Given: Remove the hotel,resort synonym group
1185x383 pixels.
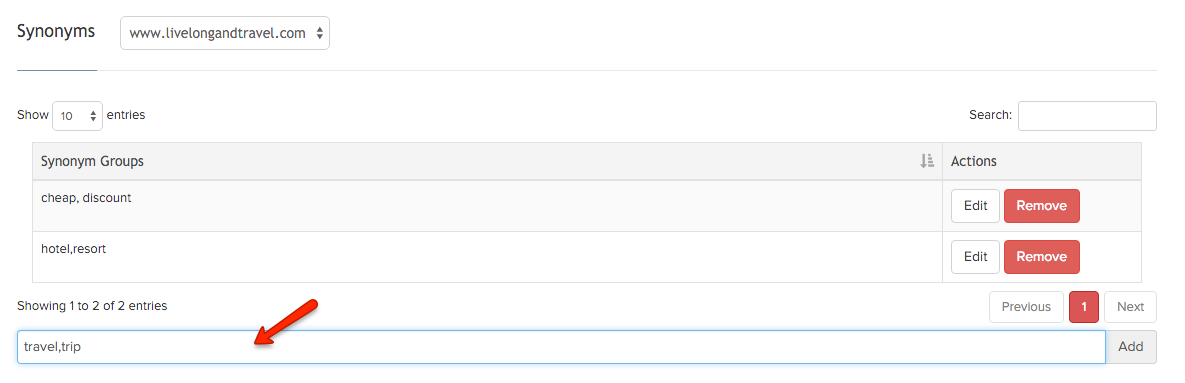Looking at the screenshot, I should pos(1041,257).
